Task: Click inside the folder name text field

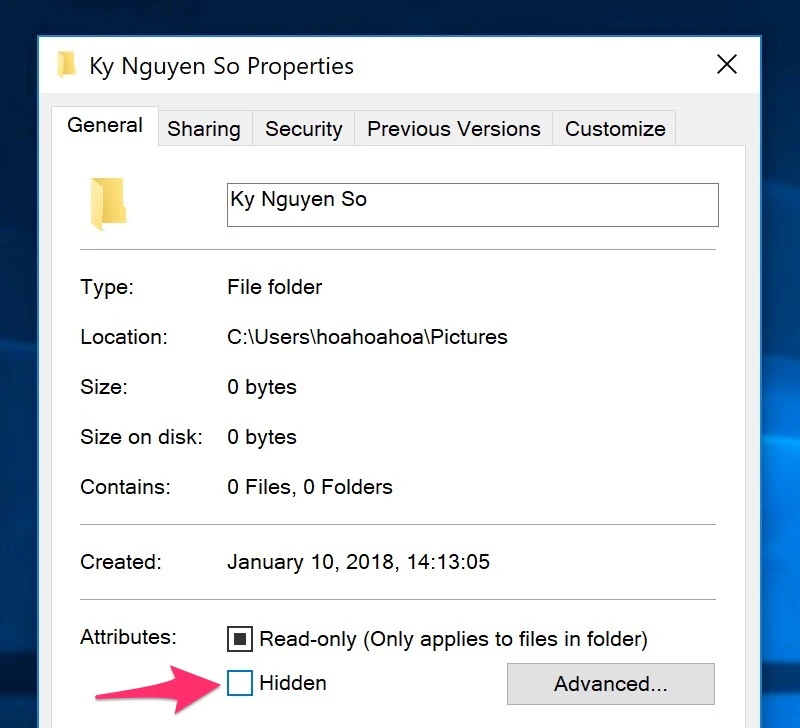Action: 470,204
